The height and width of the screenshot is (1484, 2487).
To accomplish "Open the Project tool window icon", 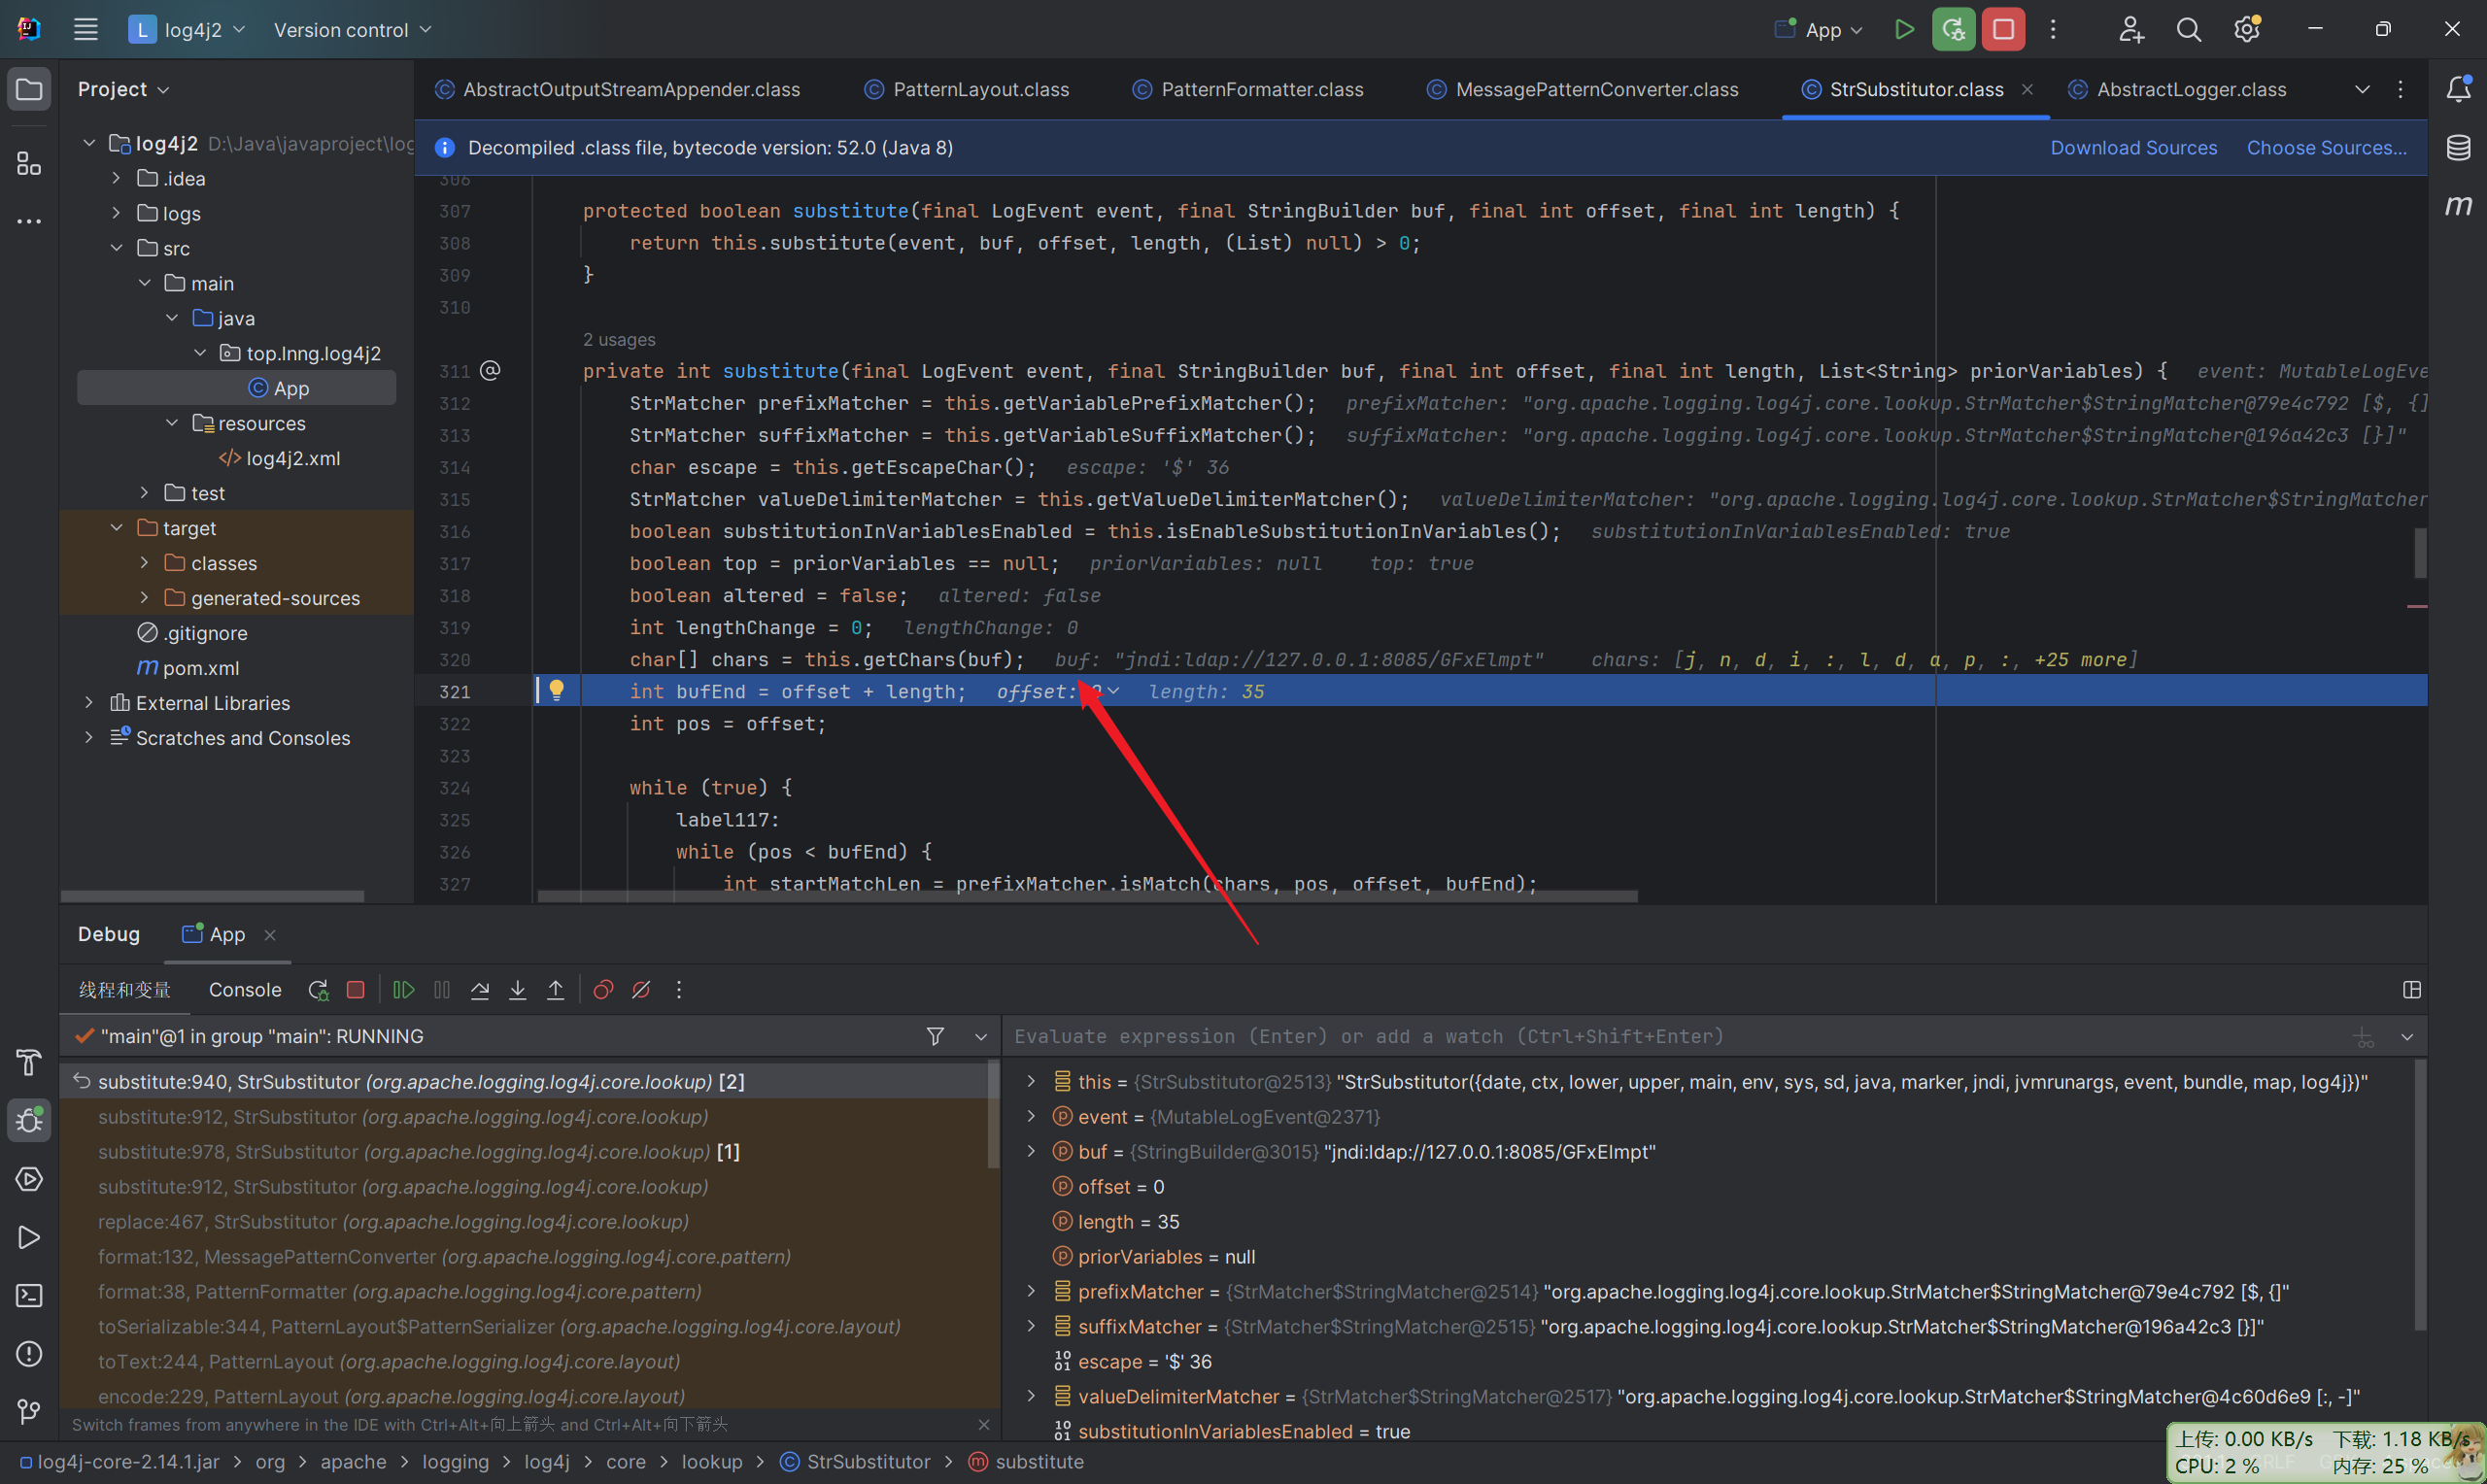I will click(29, 89).
